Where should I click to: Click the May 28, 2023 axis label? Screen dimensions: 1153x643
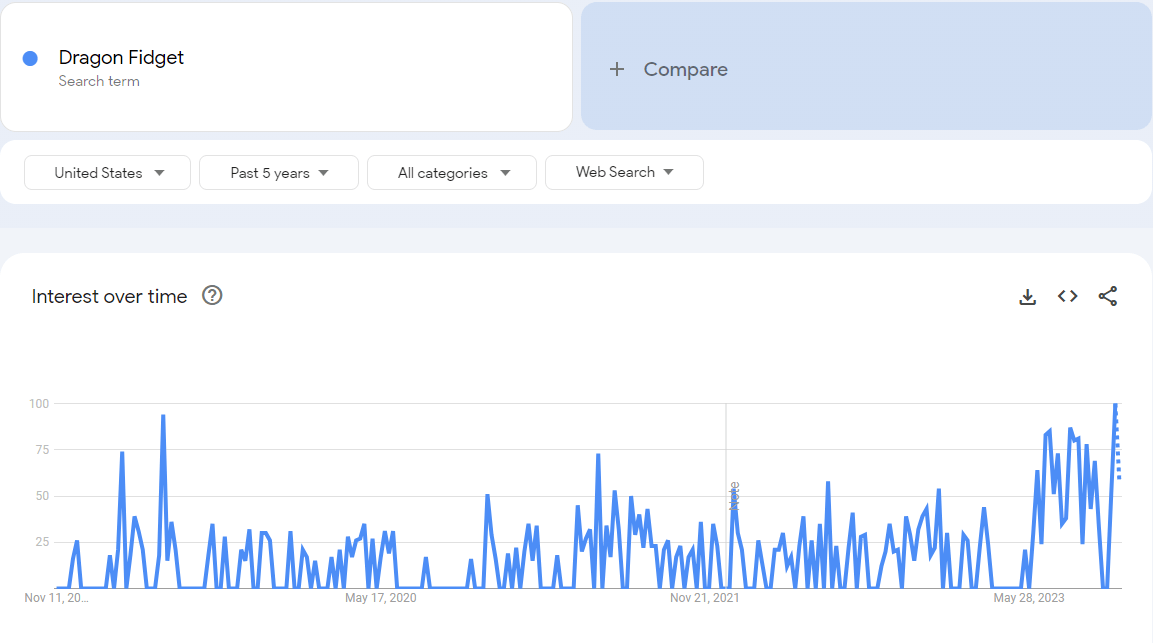1029,598
